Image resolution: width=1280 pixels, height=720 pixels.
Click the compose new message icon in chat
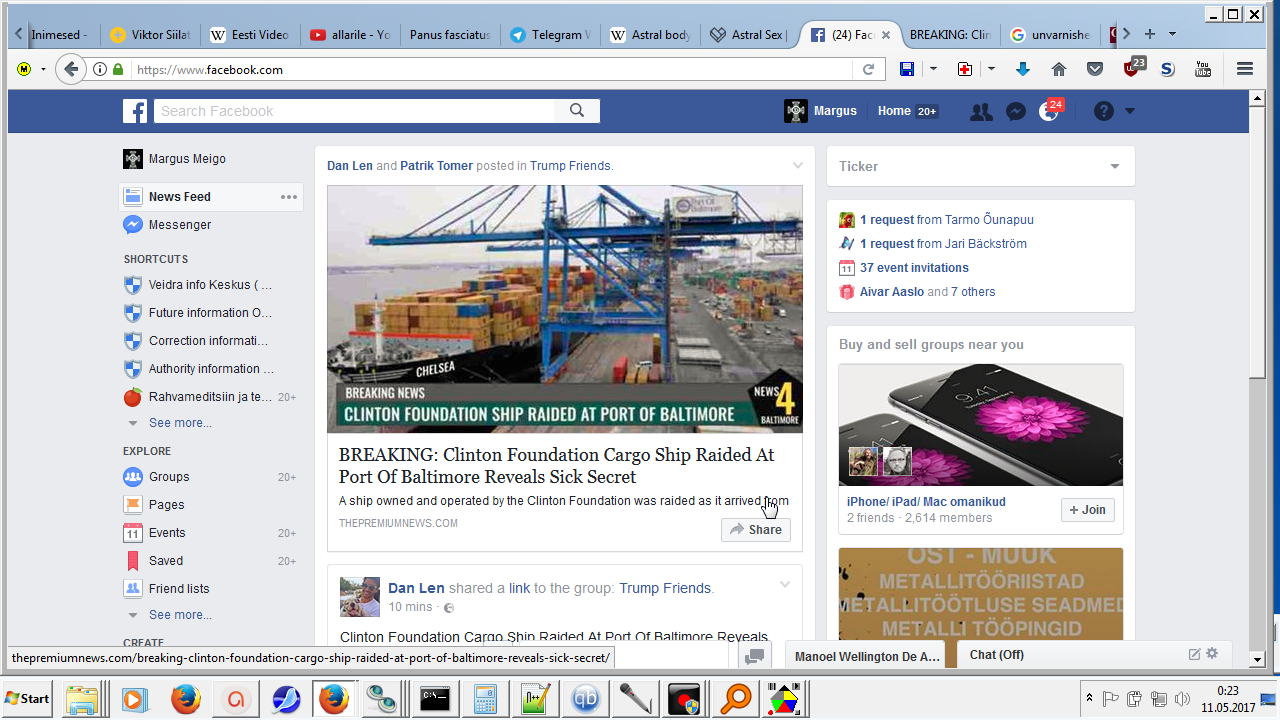click(x=1194, y=654)
